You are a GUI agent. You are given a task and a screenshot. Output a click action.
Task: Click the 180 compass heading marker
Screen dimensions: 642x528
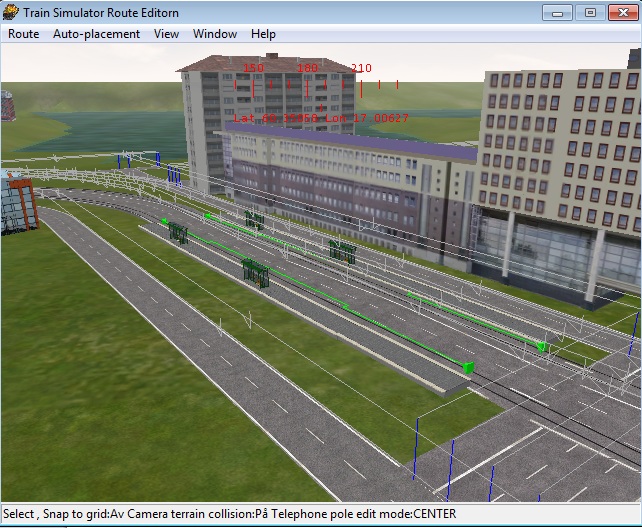click(x=307, y=68)
